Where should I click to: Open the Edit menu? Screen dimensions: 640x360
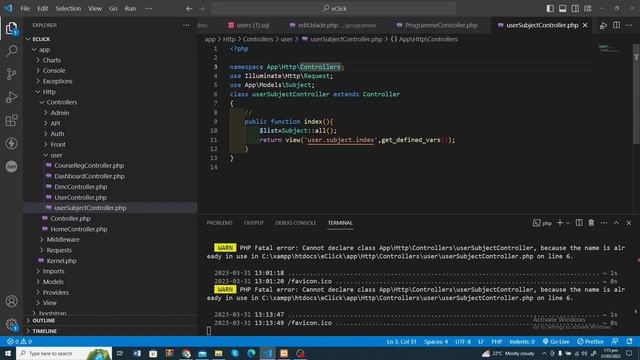point(42,9)
